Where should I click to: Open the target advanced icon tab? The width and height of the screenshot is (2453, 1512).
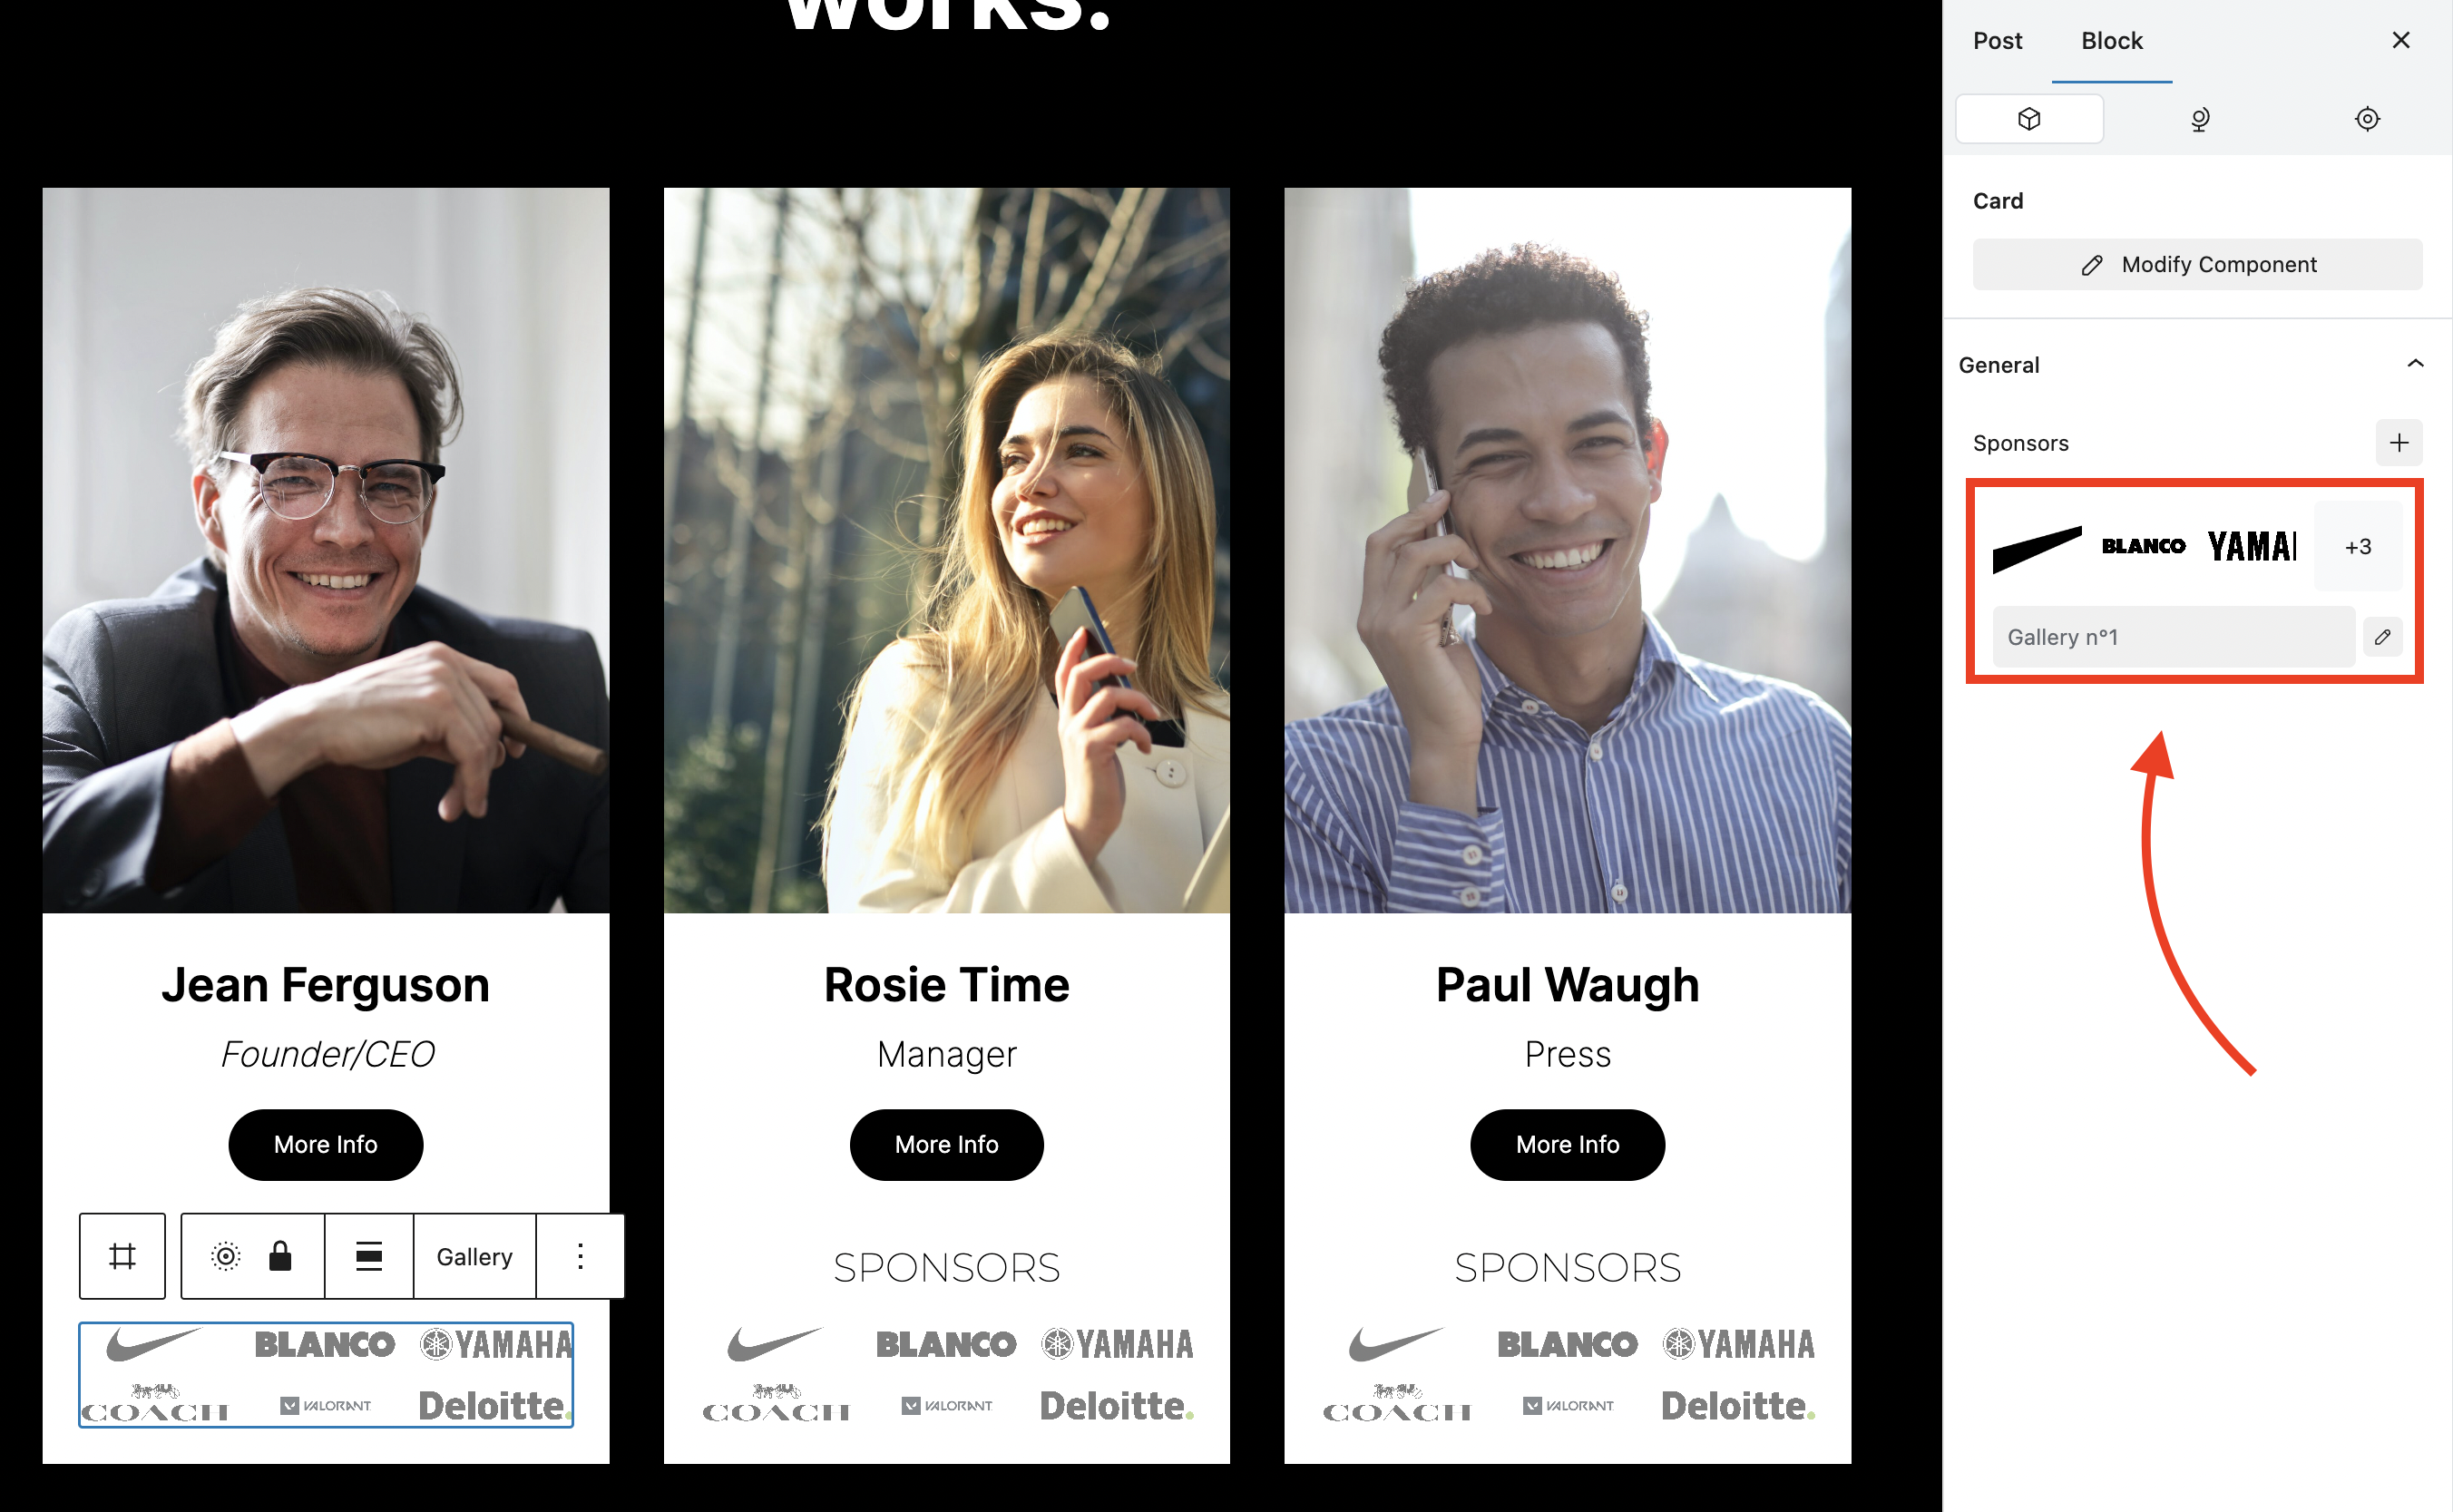pyautogui.click(x=2367, y=119)
